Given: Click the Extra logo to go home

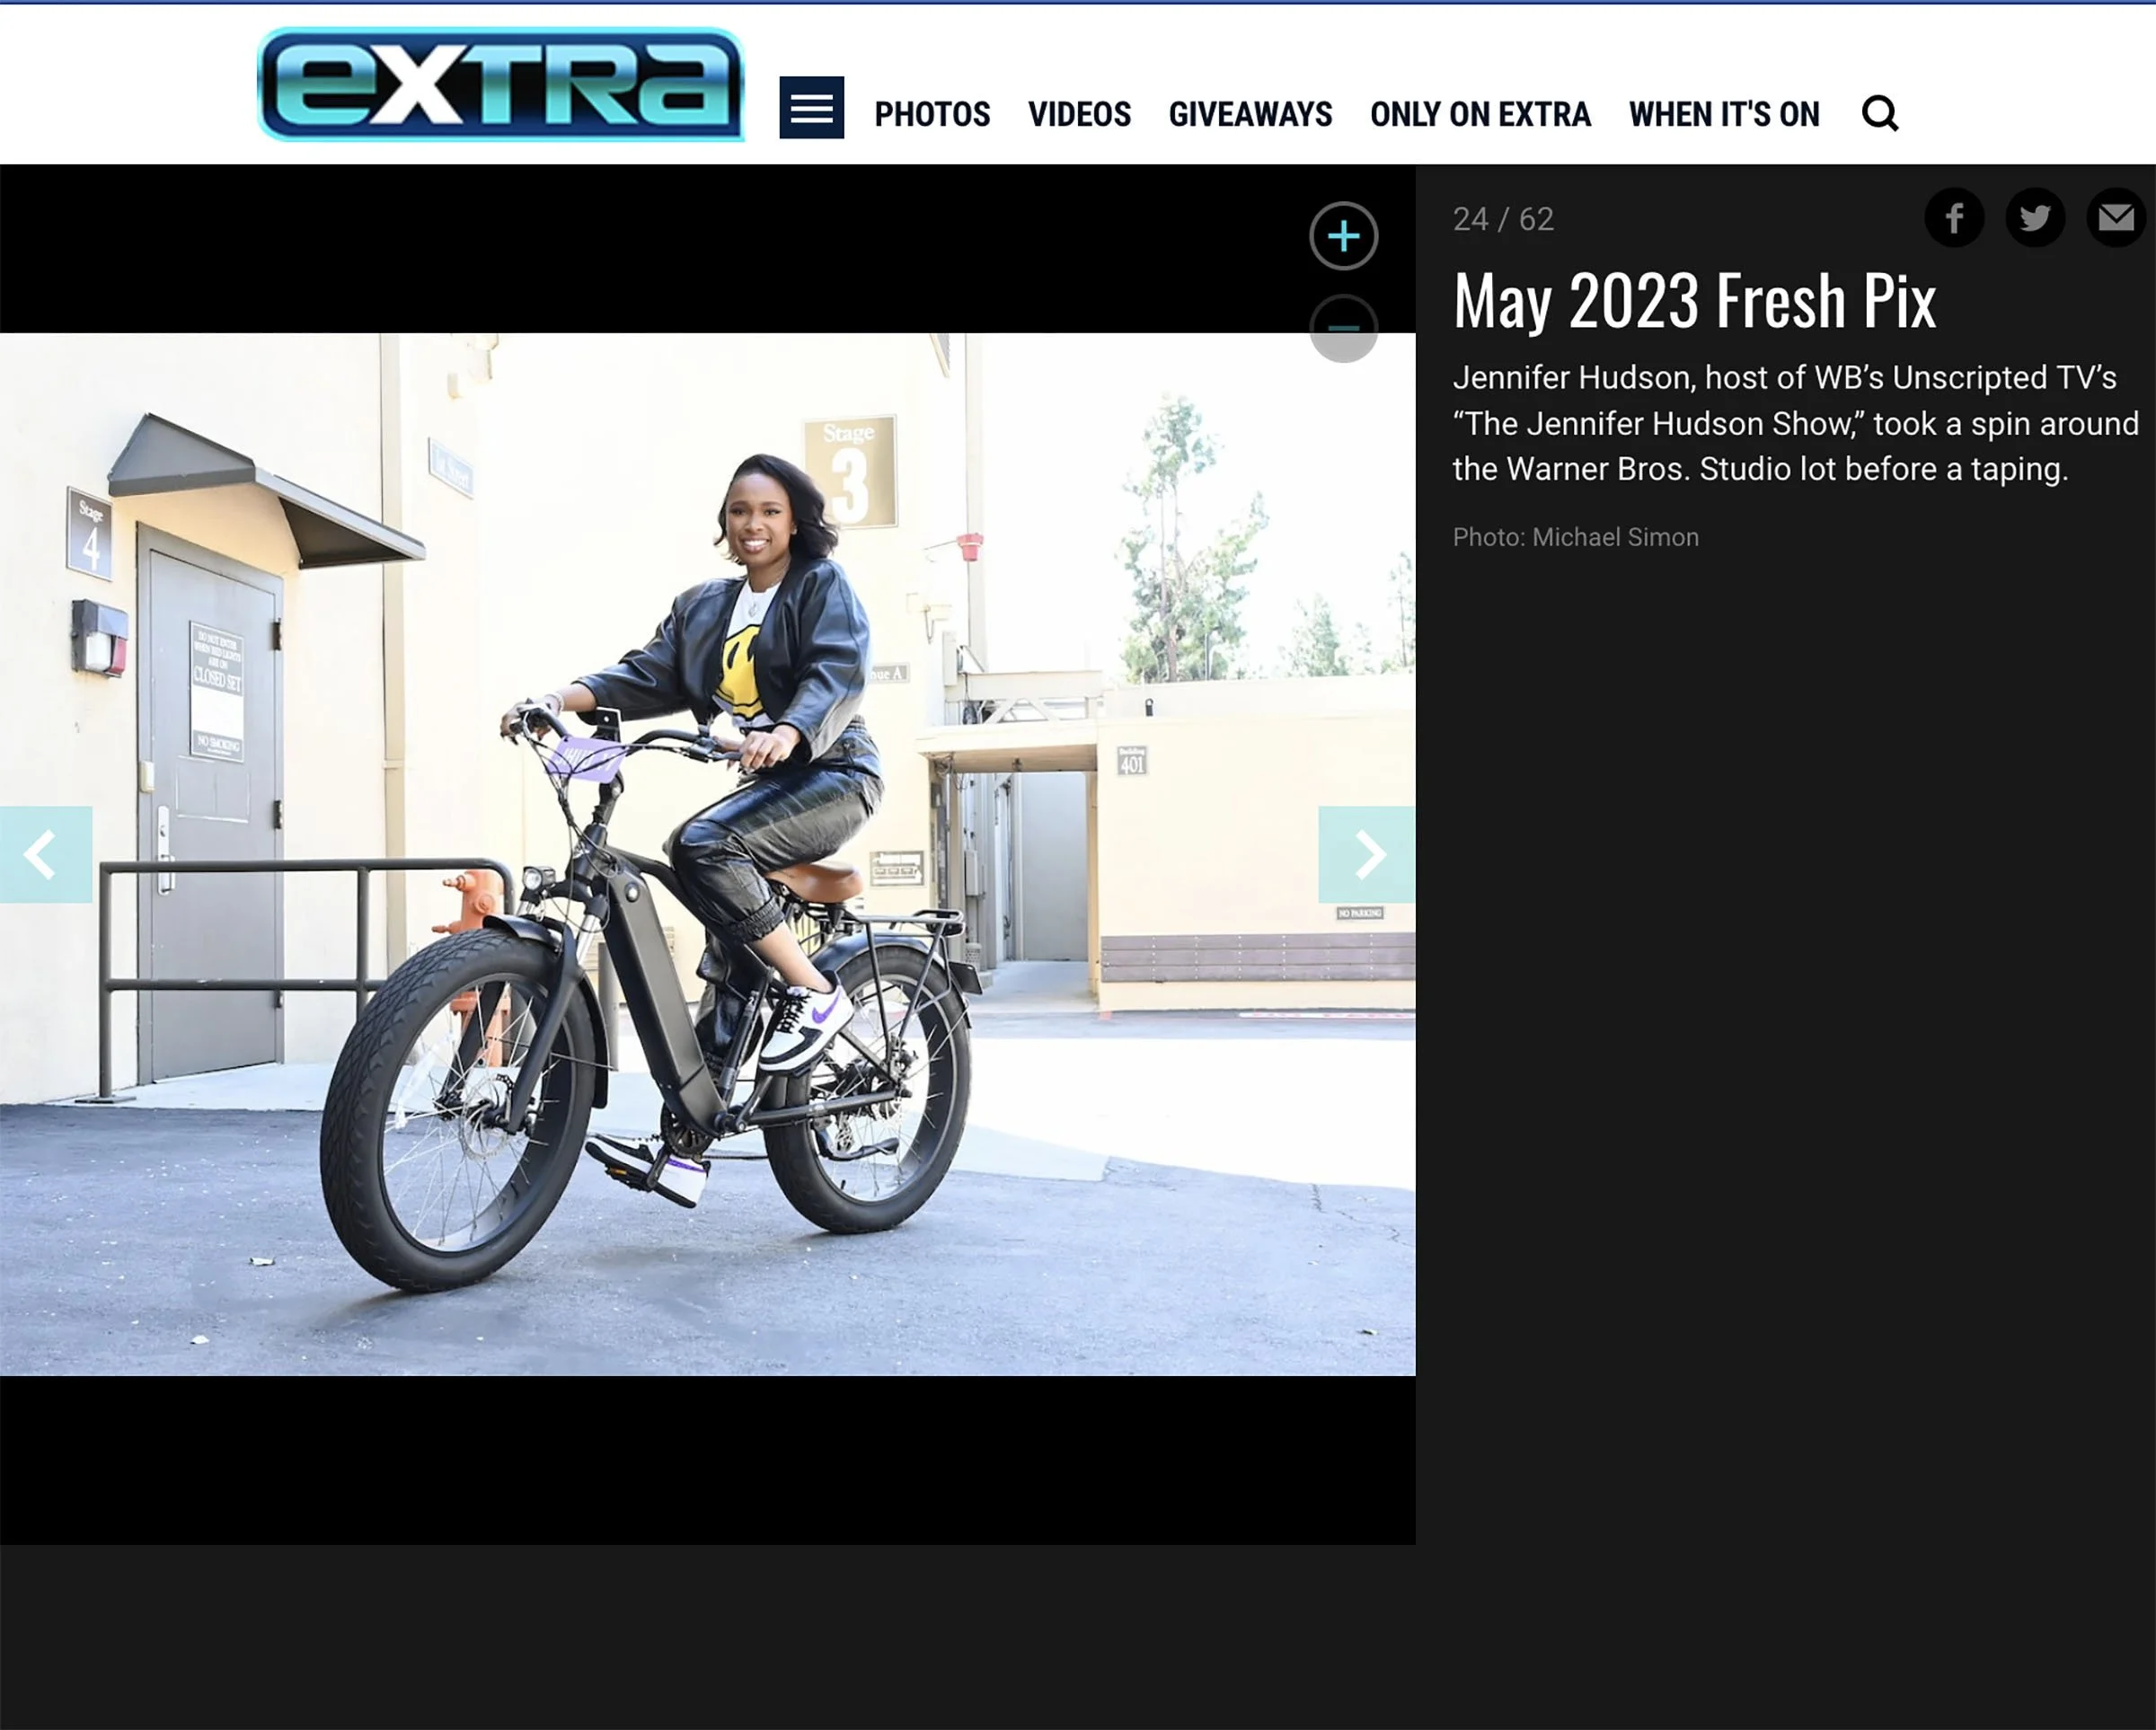Looking at the screenshot, I should pos(501,84).
